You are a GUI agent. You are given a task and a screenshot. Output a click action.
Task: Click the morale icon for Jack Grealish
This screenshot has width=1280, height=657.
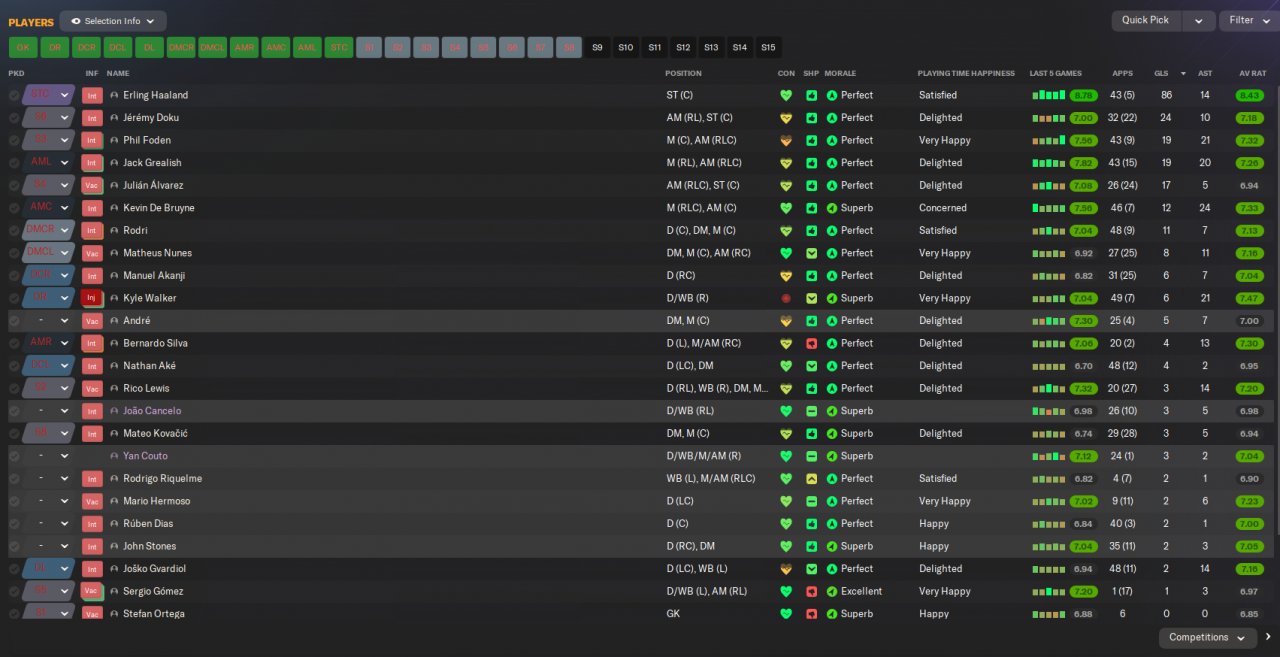pos(832,163)
